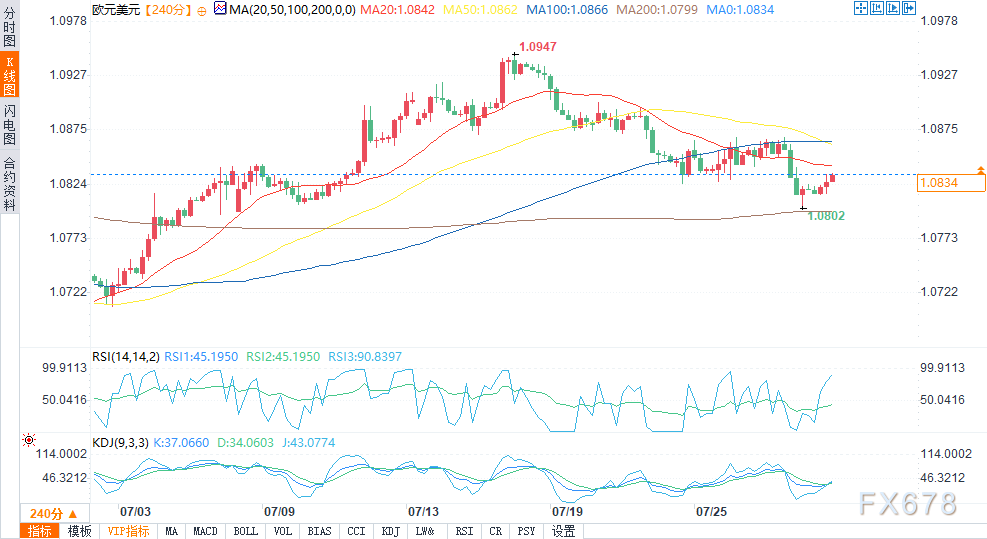
Task: Click the J:43.0774 value
Action: [x=308, y=443]
